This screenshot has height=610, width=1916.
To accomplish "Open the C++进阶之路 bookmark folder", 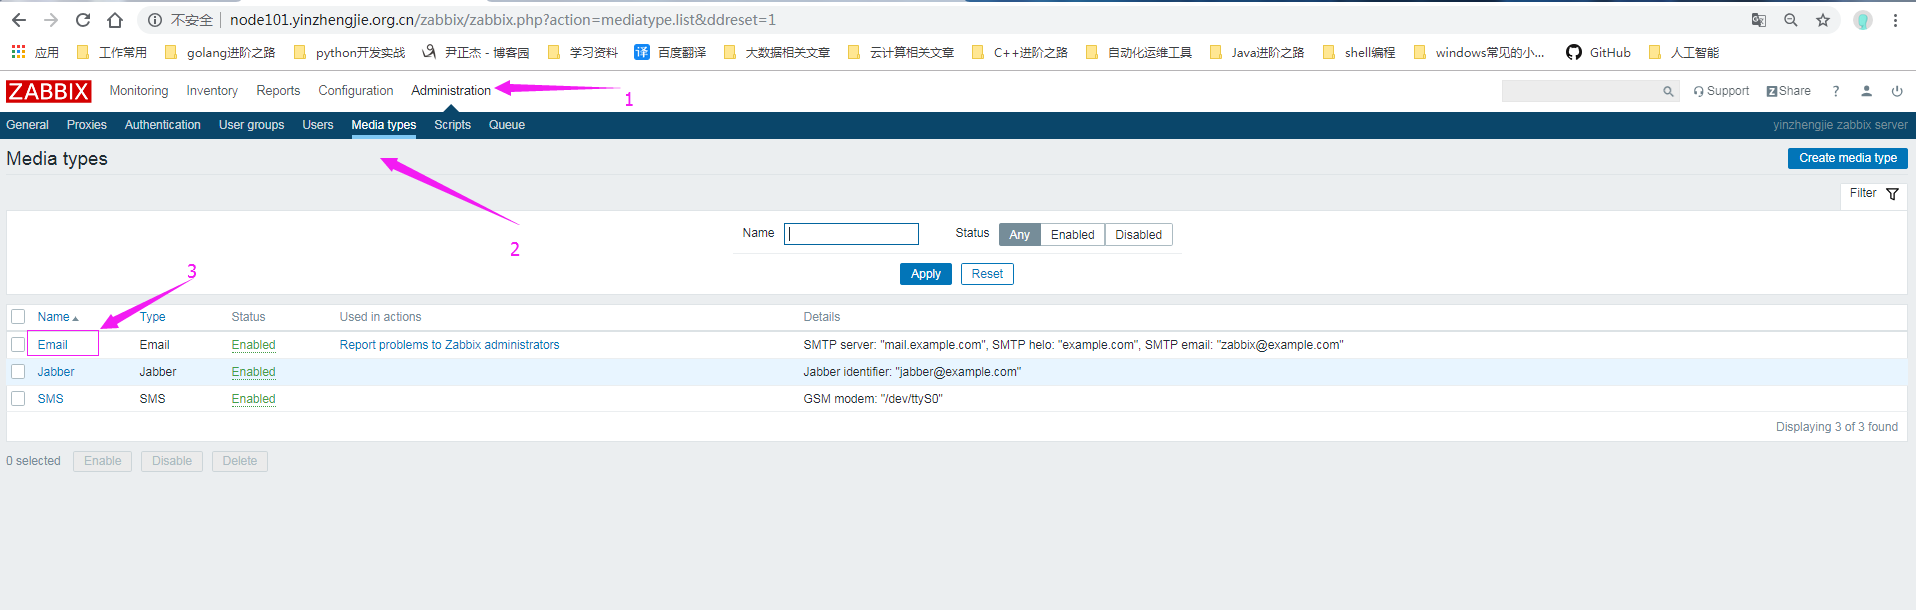I will tap(1020, 52).
